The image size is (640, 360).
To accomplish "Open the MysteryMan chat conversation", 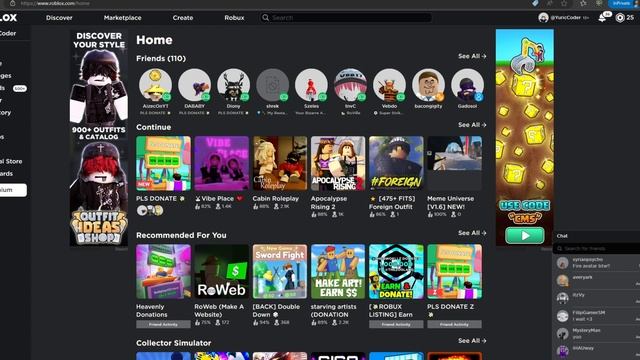I will point(596,333).
